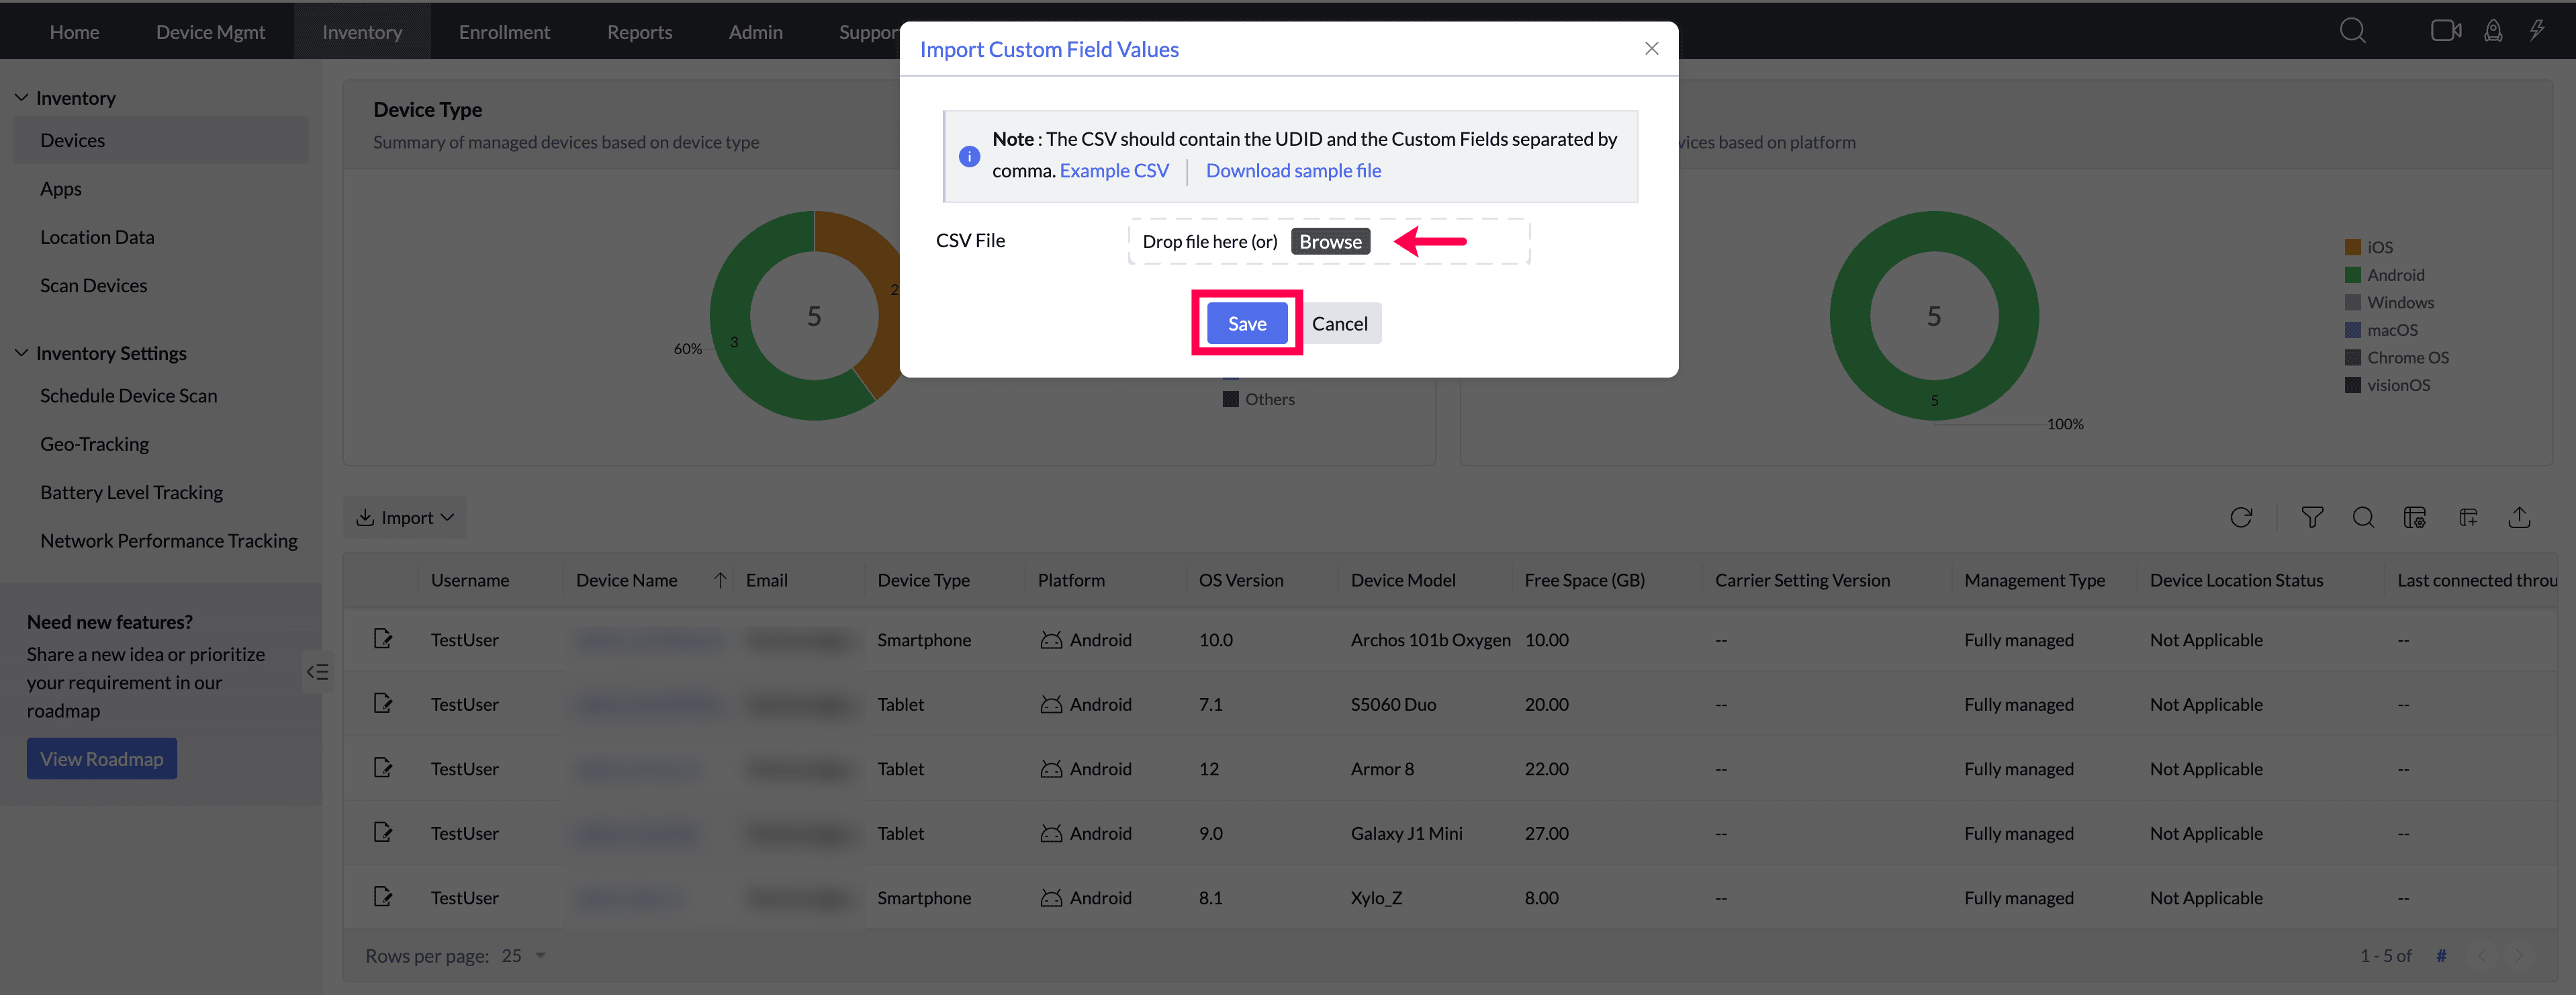Image resolution: width=2576 pixels, height=995 pixels.
Task: Open the Home tab
Action: point(74,31)
